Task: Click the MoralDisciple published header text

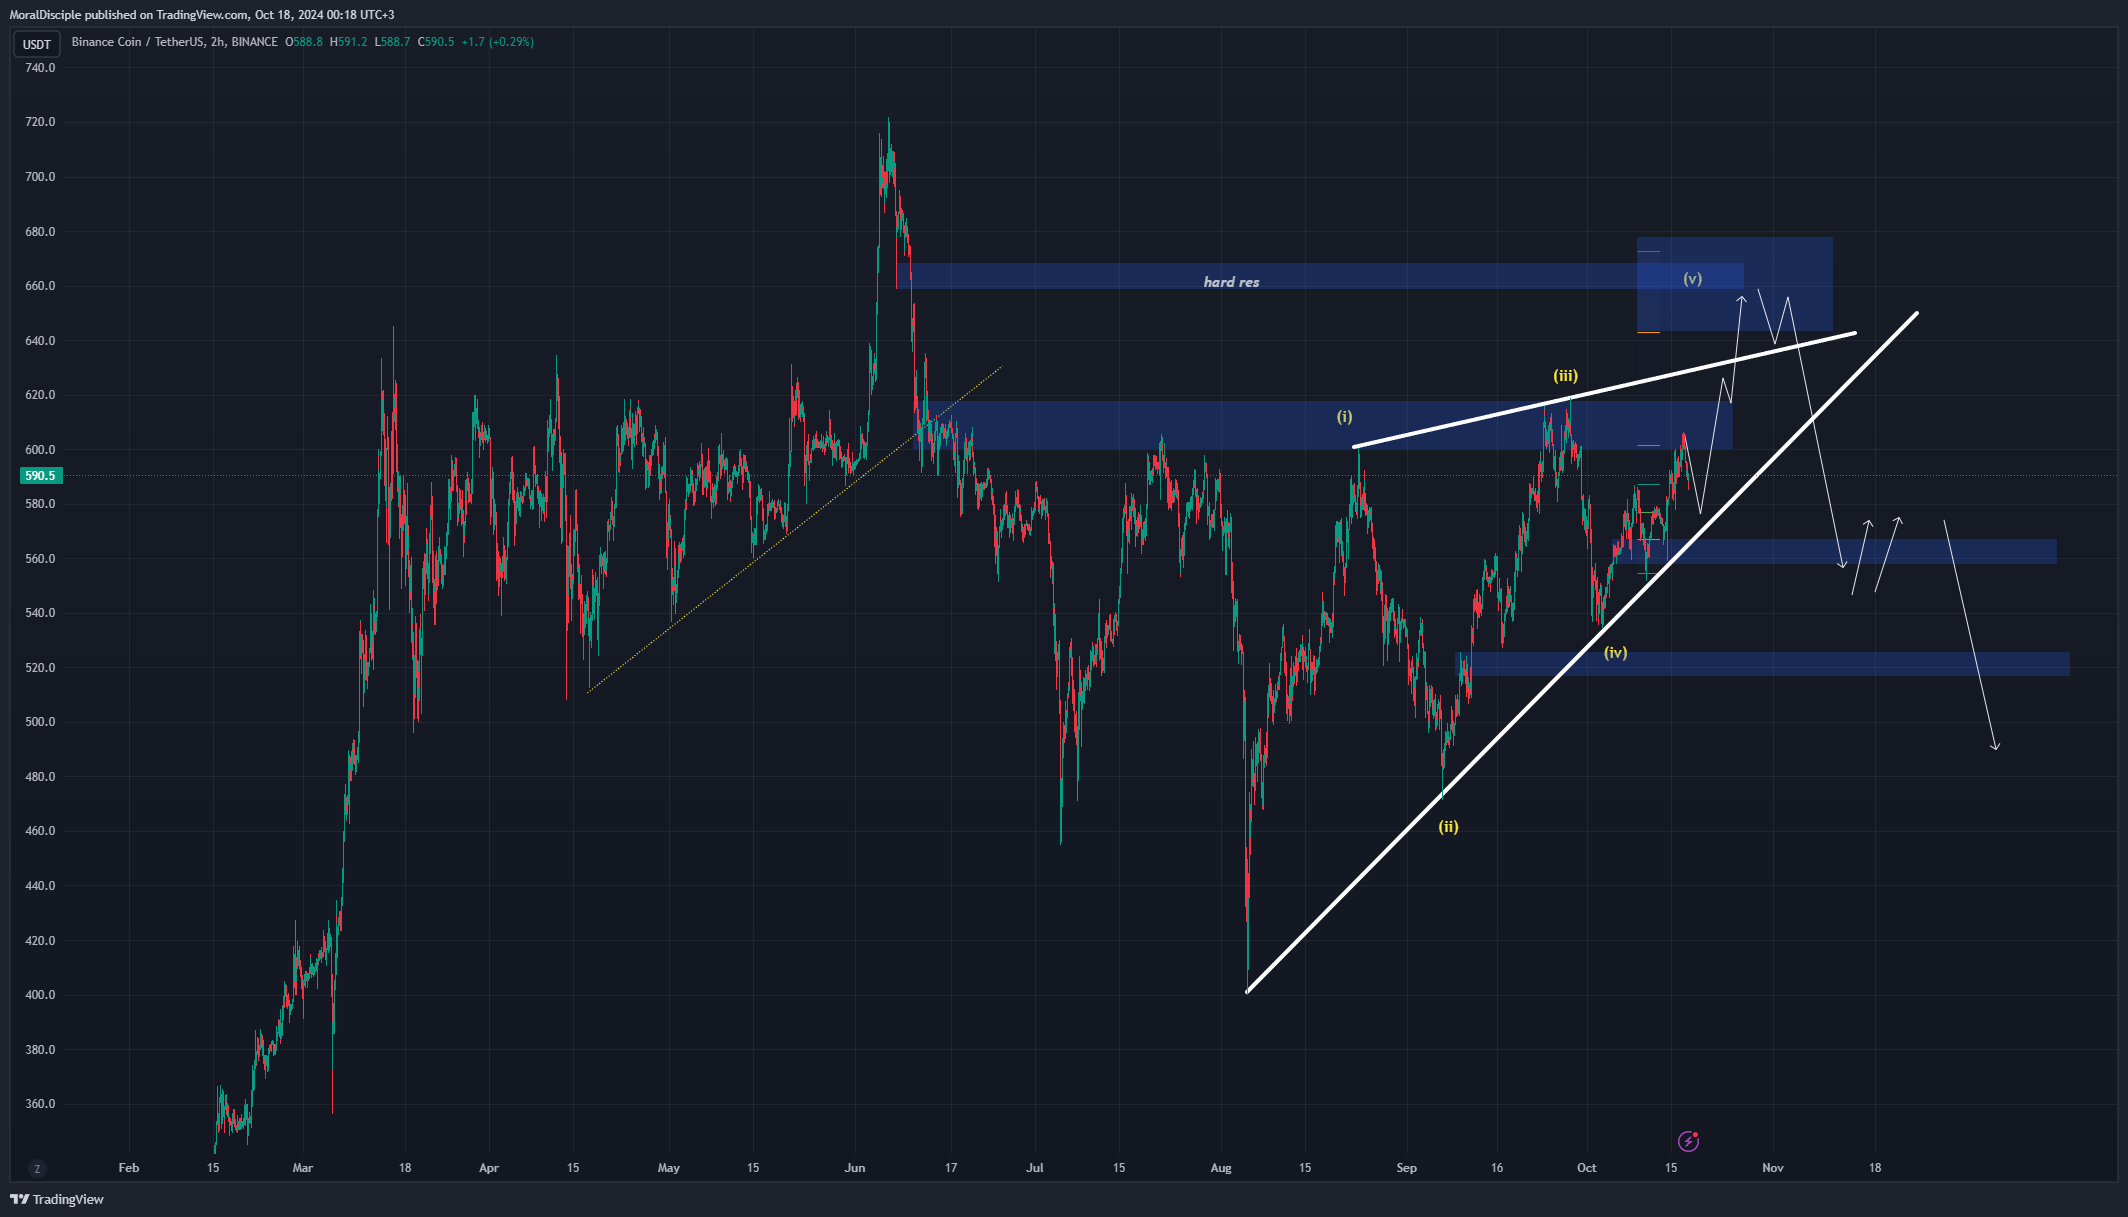Action: 202,15
